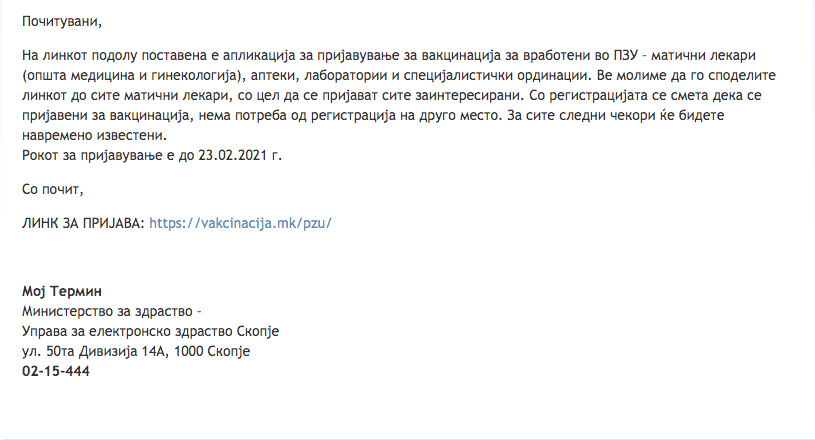Click the bold Мој Термин signature name
Image resolution: width=815 pixels, height=440 pixels.
pyautogui.click(x=62, y=291)
